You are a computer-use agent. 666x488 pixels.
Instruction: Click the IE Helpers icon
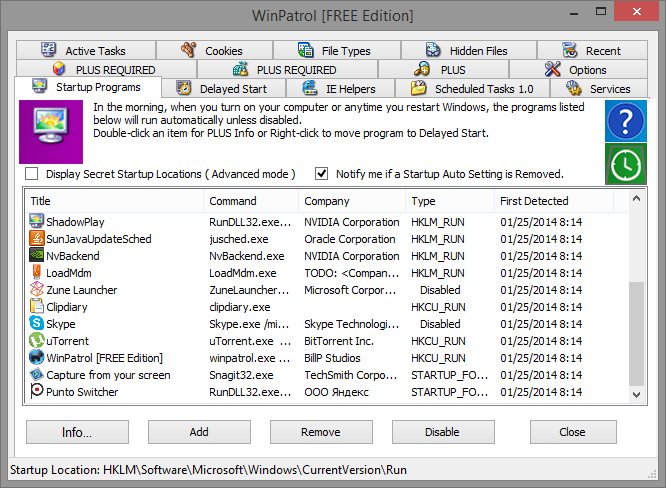(310, 88)
